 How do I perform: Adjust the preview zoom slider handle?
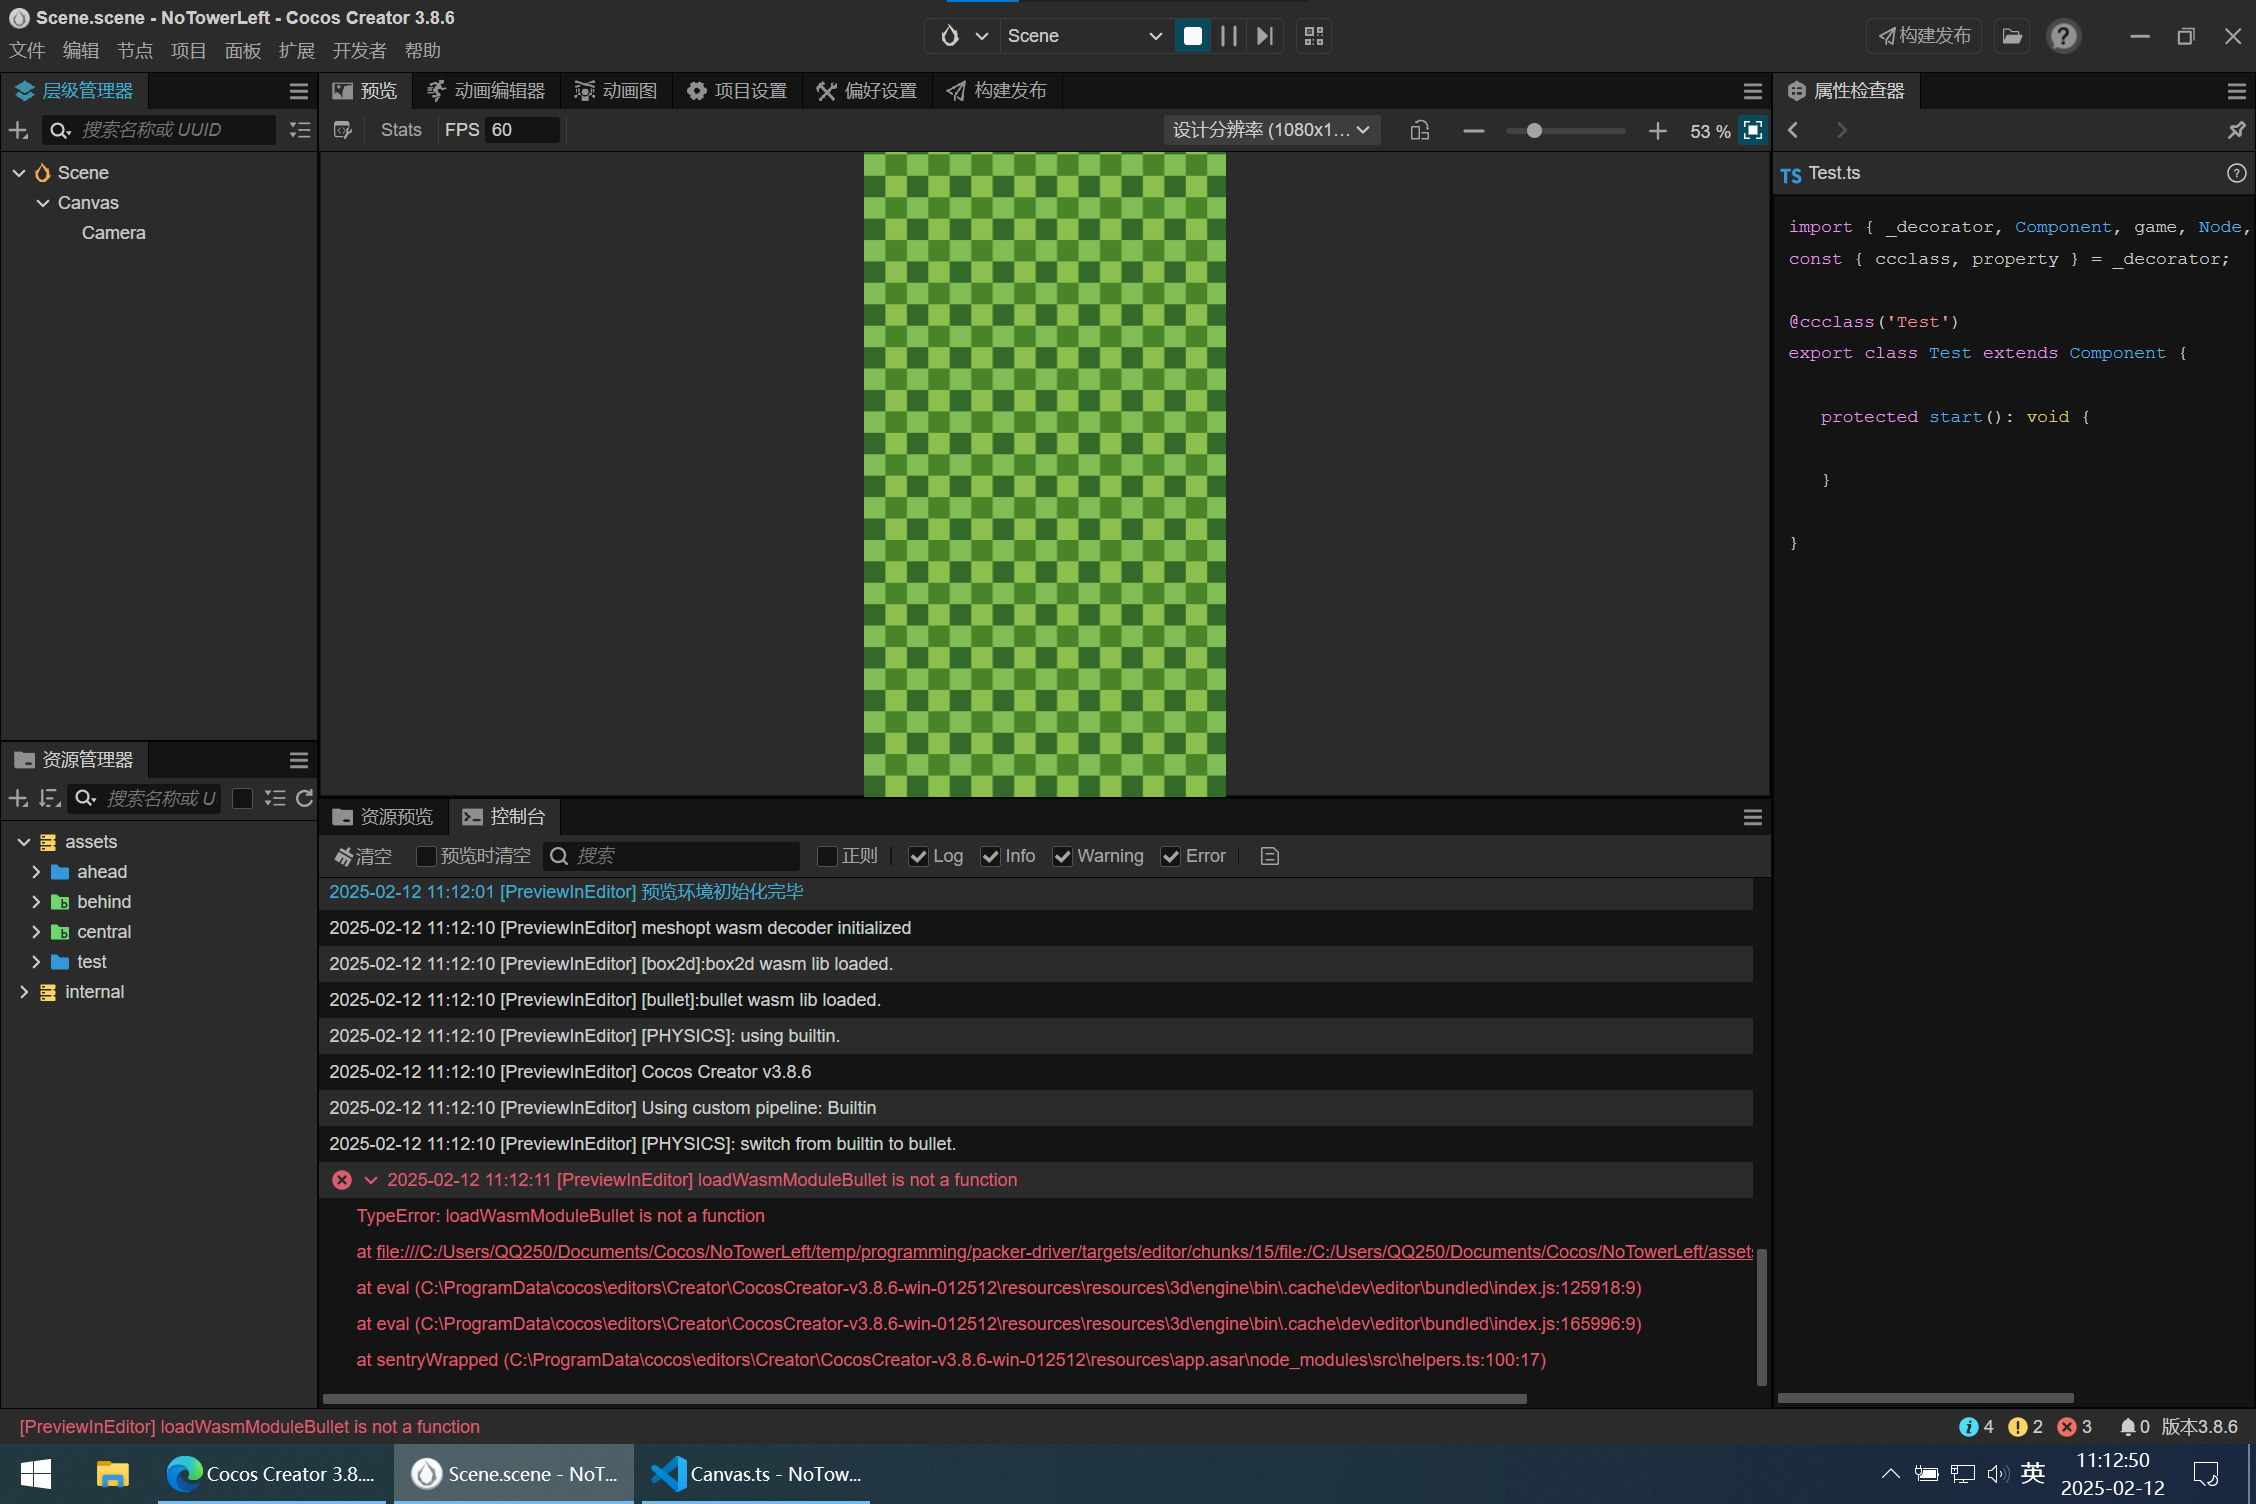tap(1533, 131)
